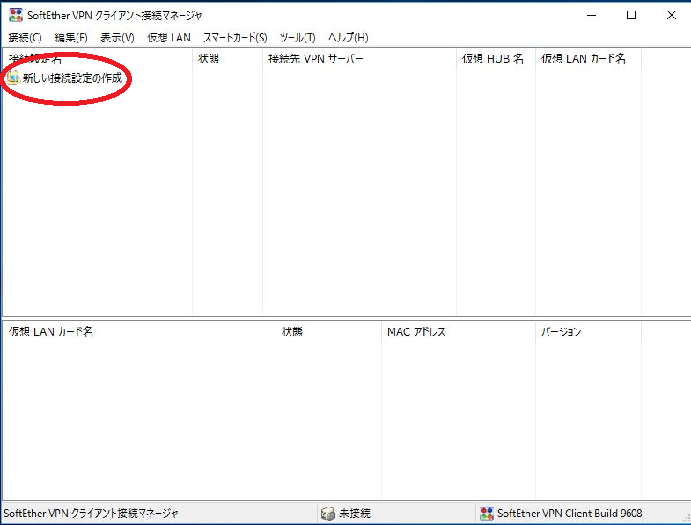Click status bar text SoftEther VPN クライアント接続マネージャ
Viewport: 691px width, 525px height.
(91, 514)
